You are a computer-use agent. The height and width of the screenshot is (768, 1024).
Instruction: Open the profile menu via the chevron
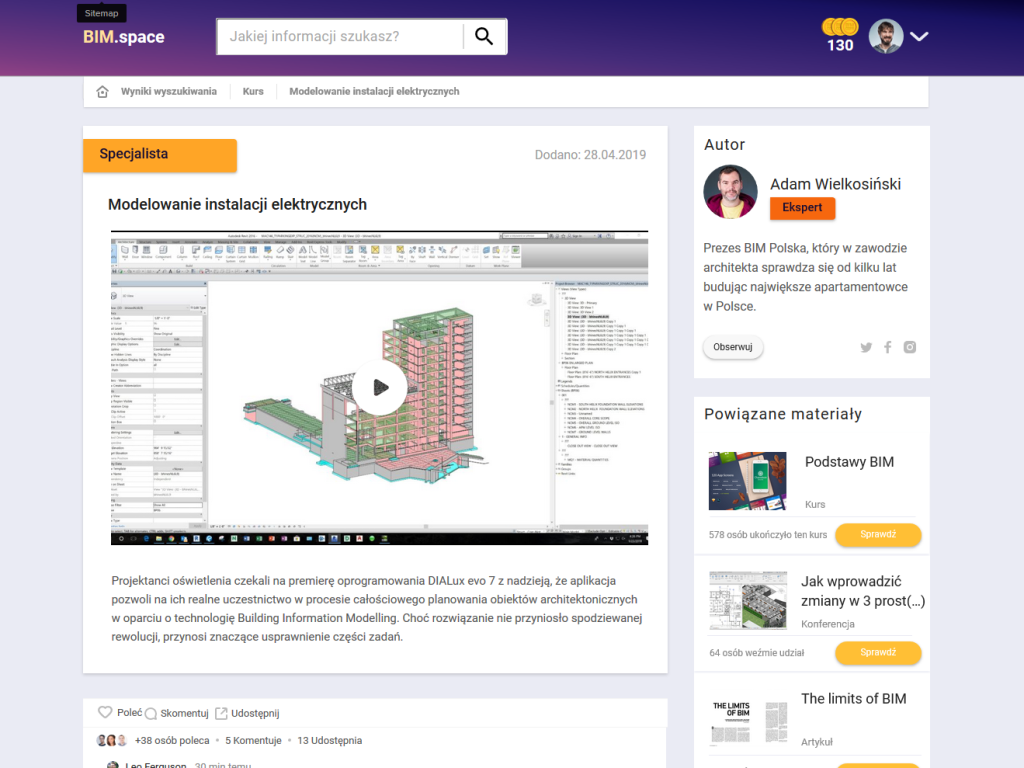point(918,36)
